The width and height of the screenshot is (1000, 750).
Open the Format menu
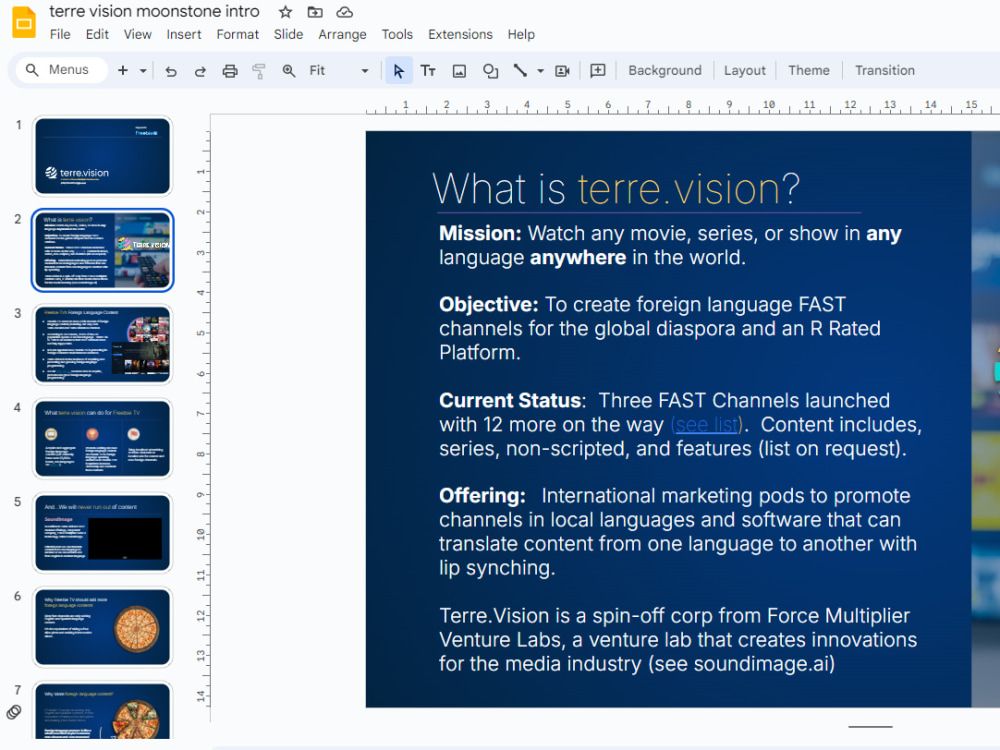[237, 34]
